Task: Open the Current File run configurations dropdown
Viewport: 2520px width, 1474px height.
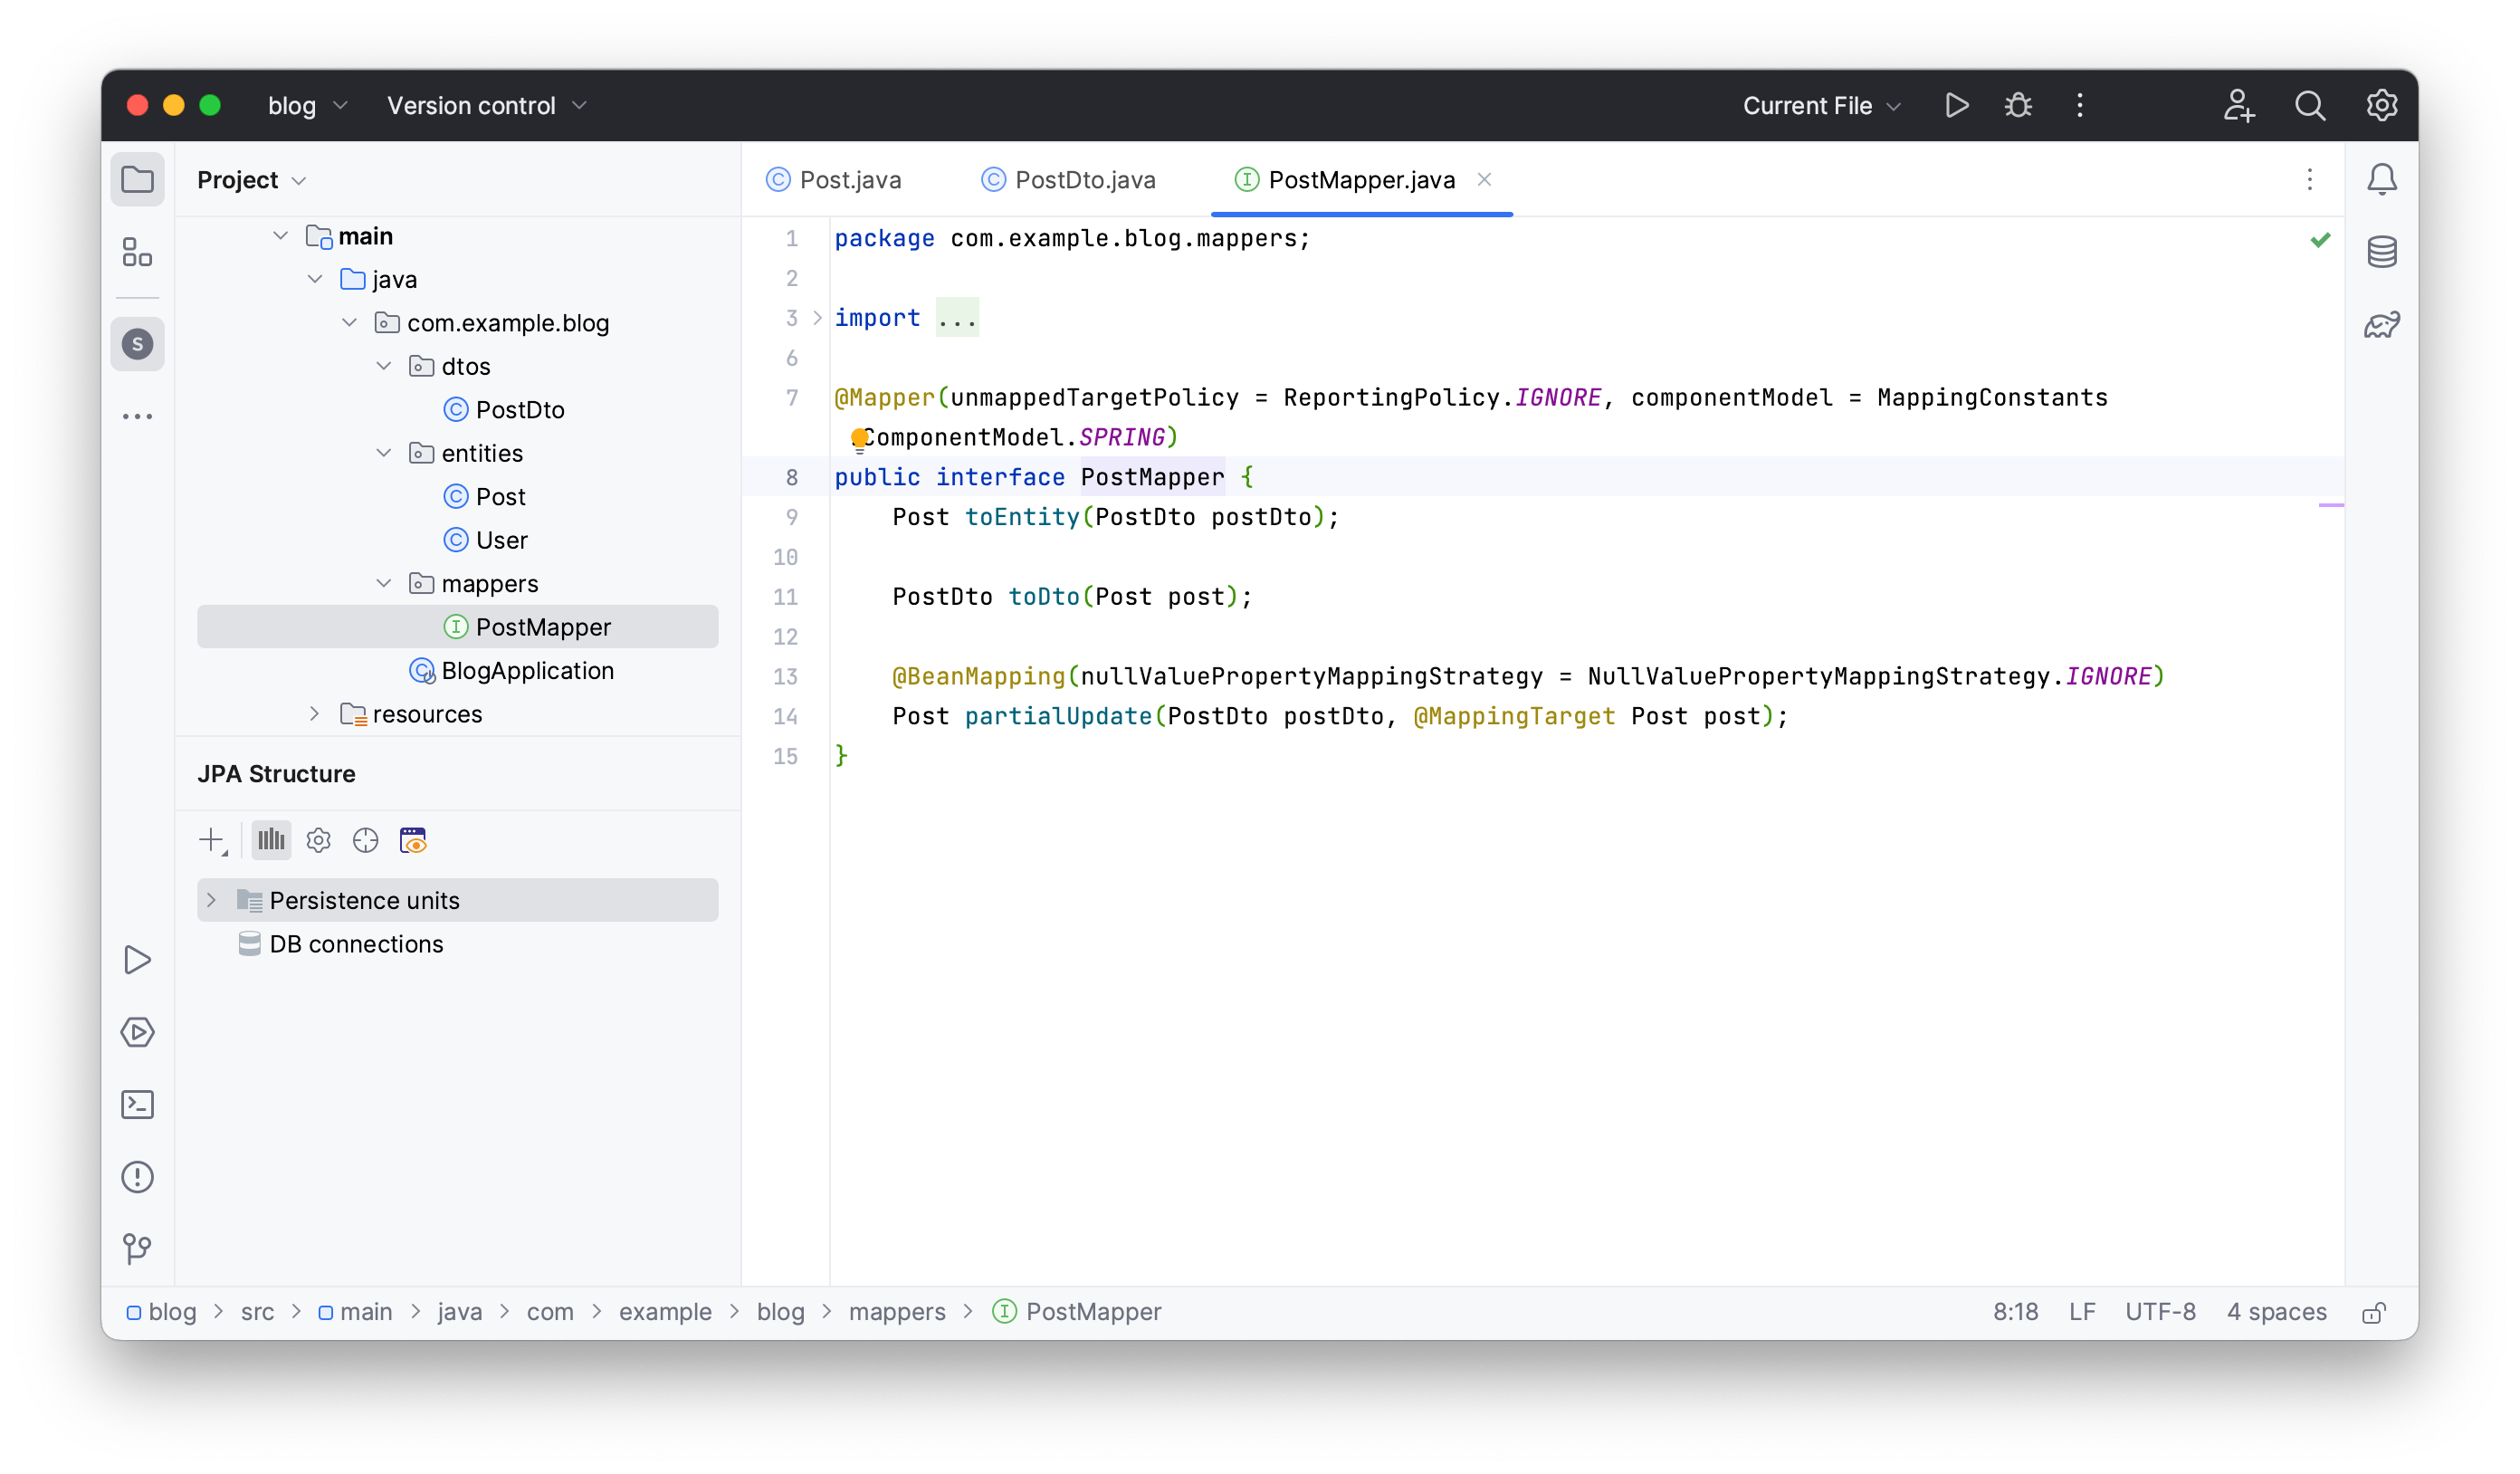Action: 1819,105
